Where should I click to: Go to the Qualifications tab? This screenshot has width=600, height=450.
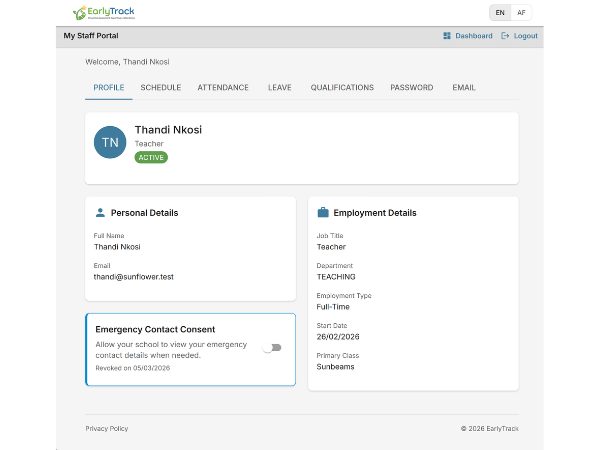[342, 88]
